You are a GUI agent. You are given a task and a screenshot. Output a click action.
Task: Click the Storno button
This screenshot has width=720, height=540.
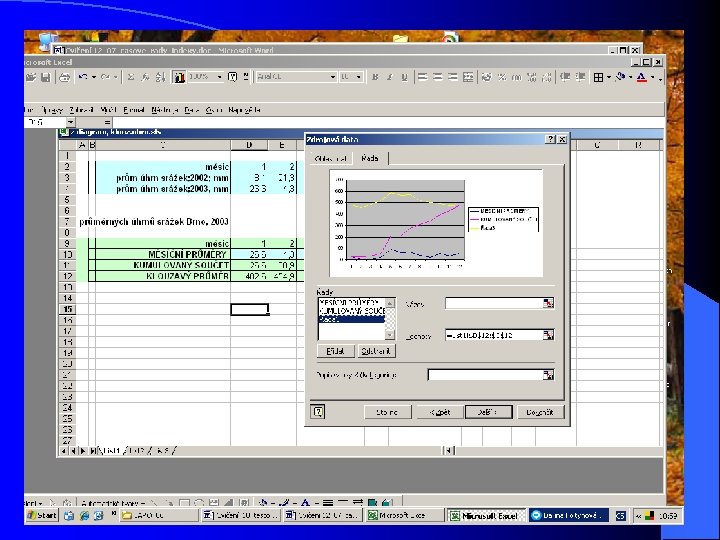pos(388,412)
